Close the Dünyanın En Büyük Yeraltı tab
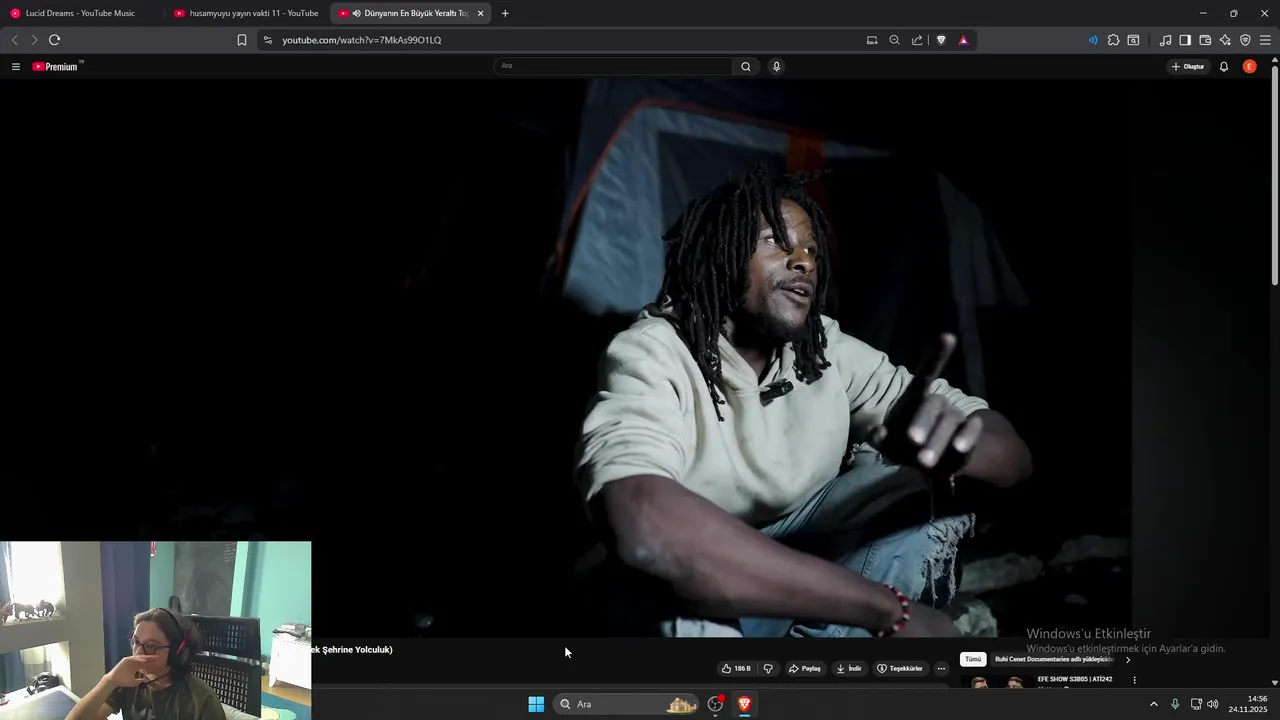The width and height of the screenshot is (1280, 720). [481, 14]
